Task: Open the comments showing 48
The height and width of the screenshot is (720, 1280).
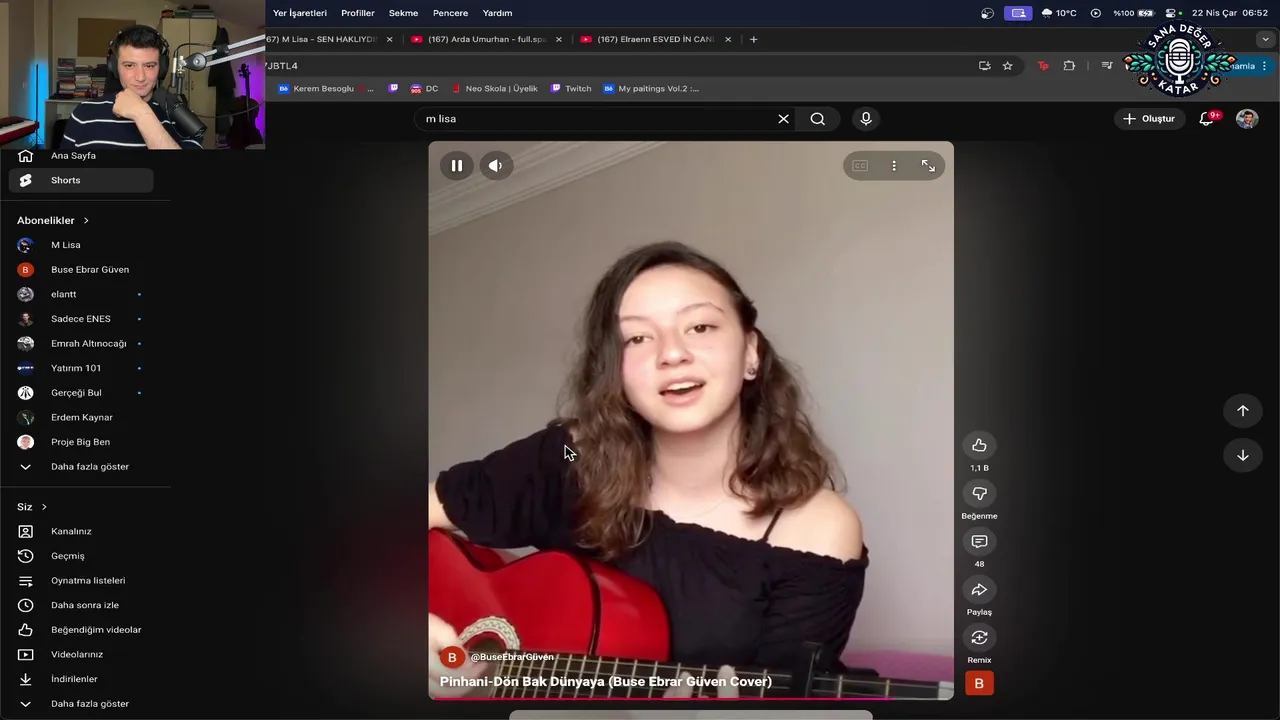Action: (979, 541)
